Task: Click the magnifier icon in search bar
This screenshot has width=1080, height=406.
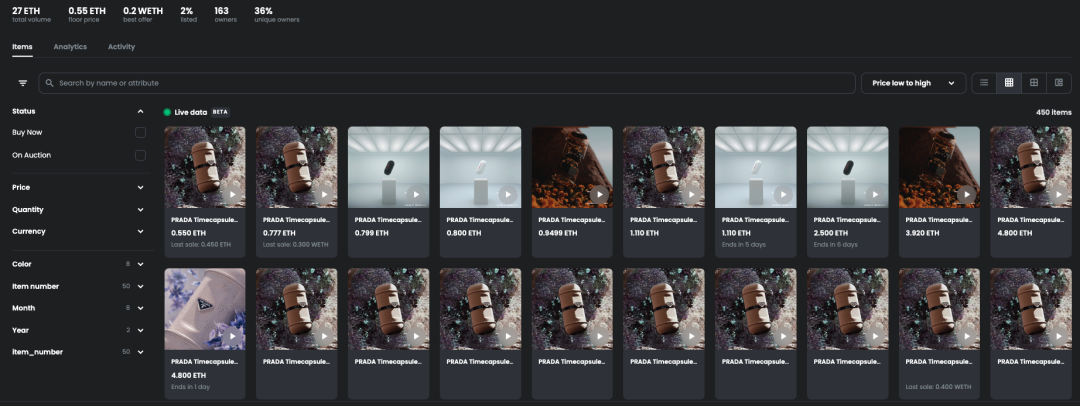Action: [x=50, y=83]
